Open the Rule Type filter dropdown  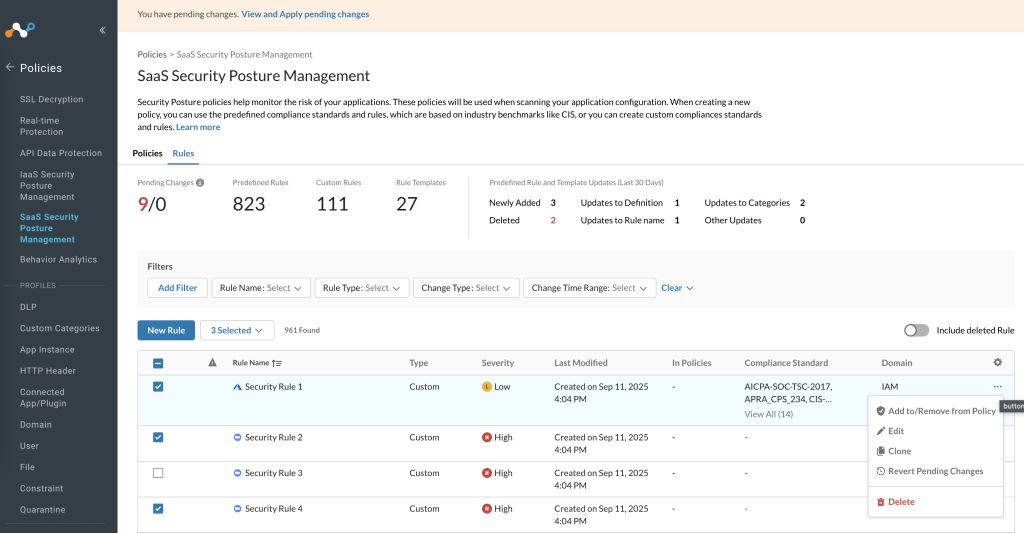[362, 288]
